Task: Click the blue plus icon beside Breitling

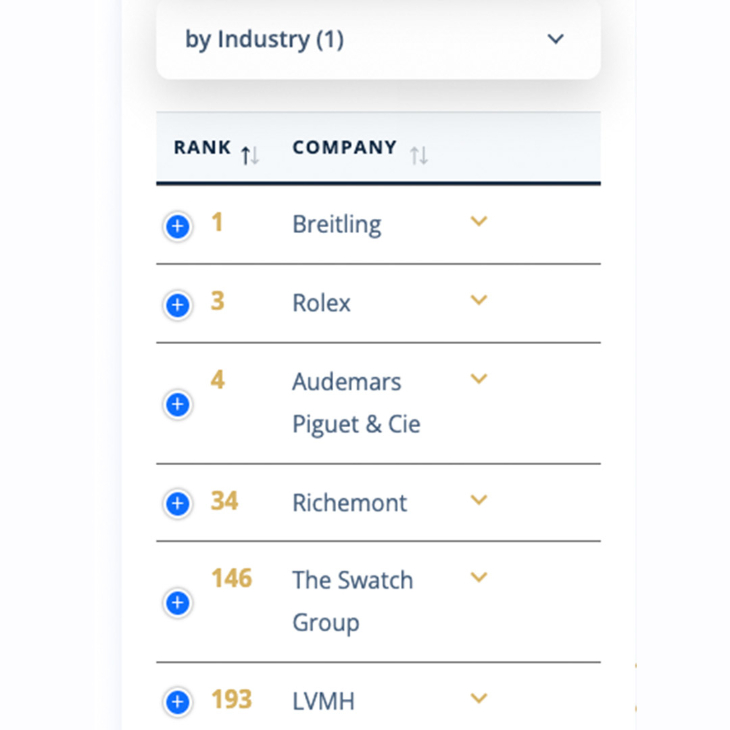Action: point(177,227)
